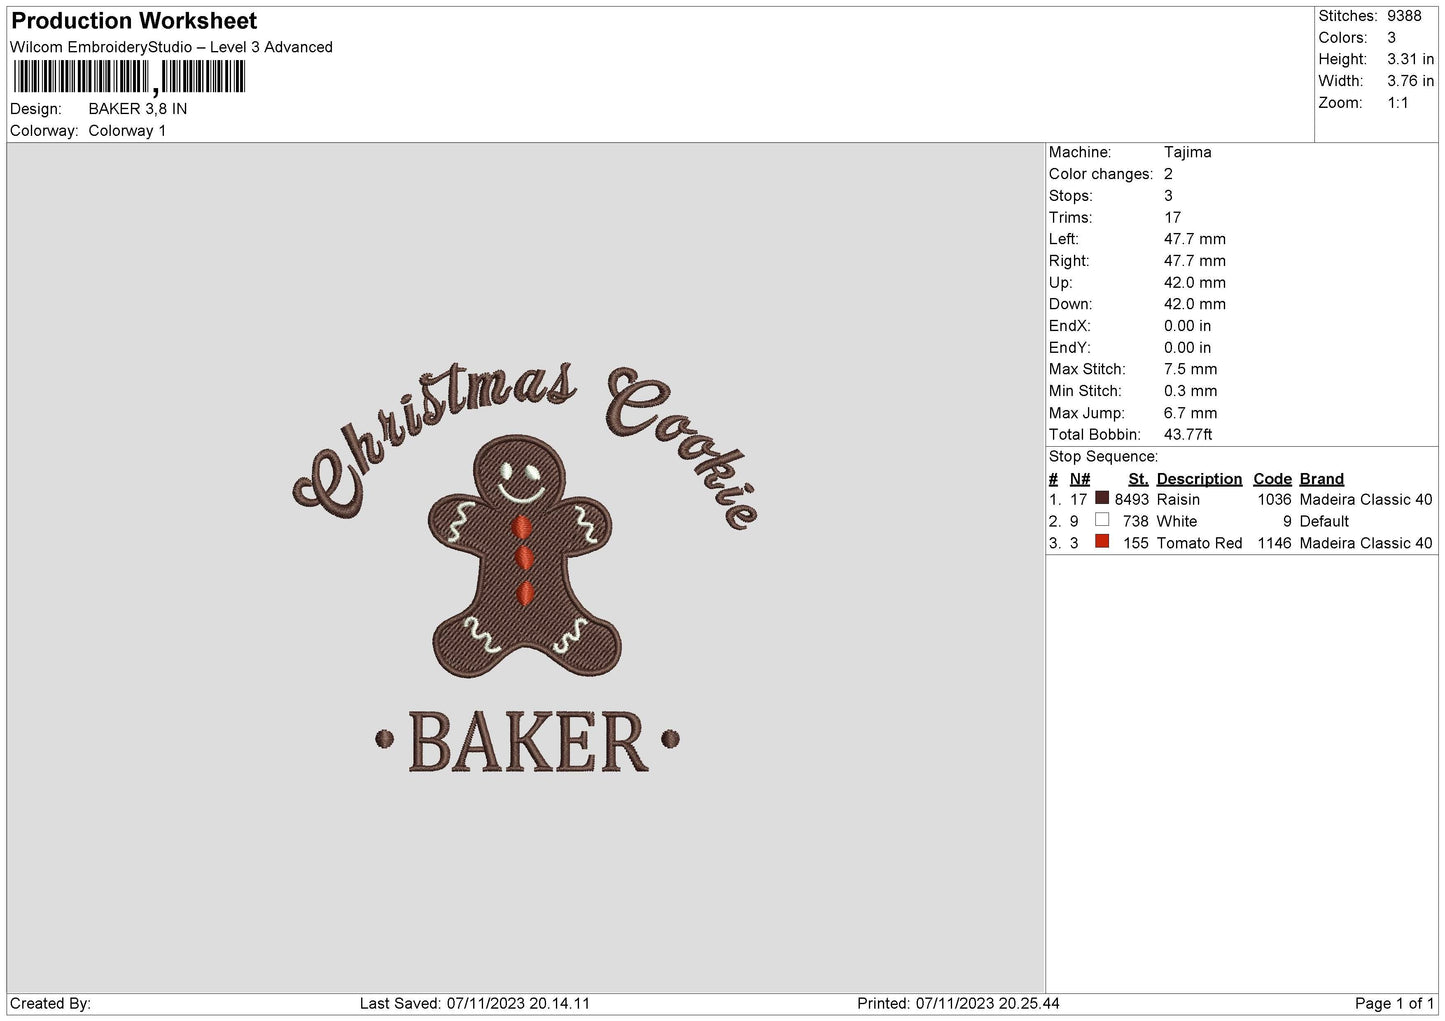Click the 'Colorway 1' value

127,131
